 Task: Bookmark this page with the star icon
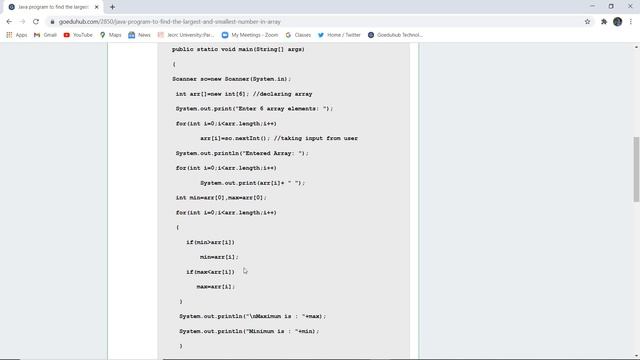pyautogui.click(x=587, y=22)
